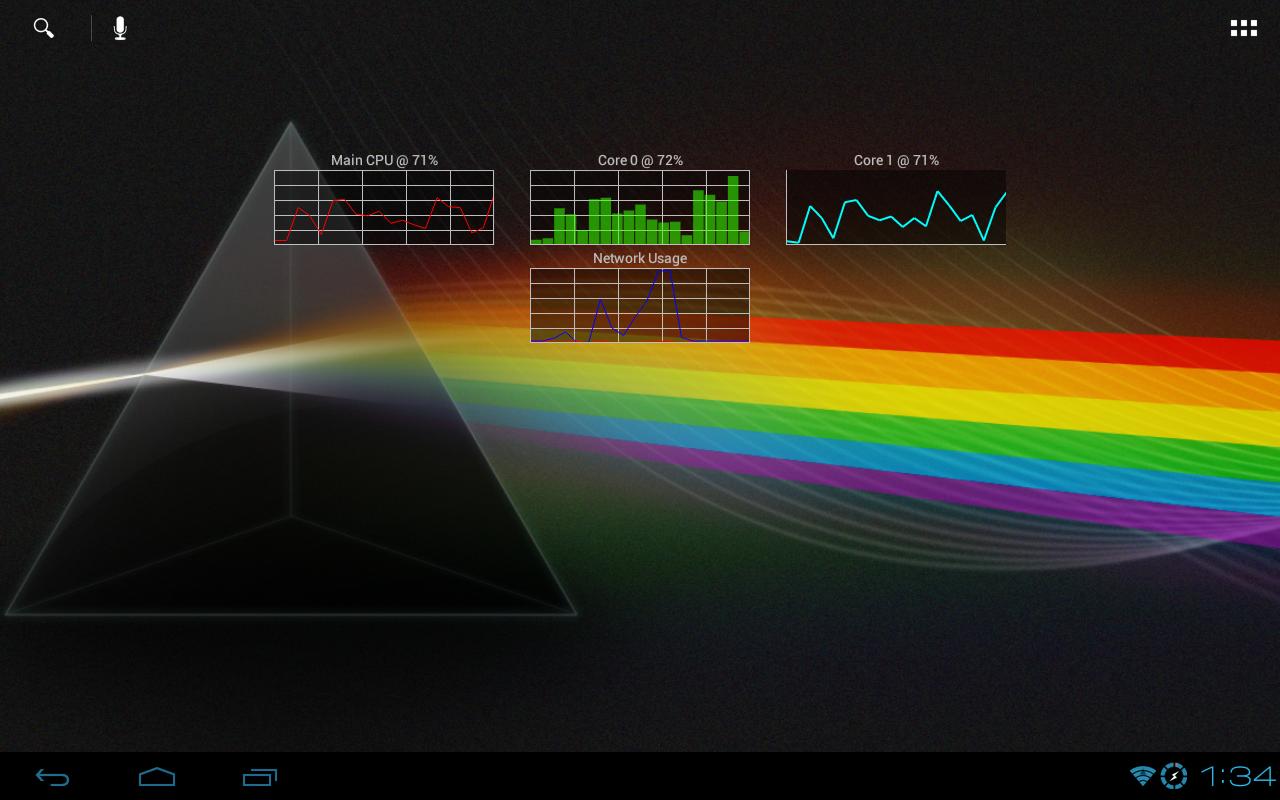Tap the Home navigation button
Screen dimensions: 1280x800
coord(157,776)
